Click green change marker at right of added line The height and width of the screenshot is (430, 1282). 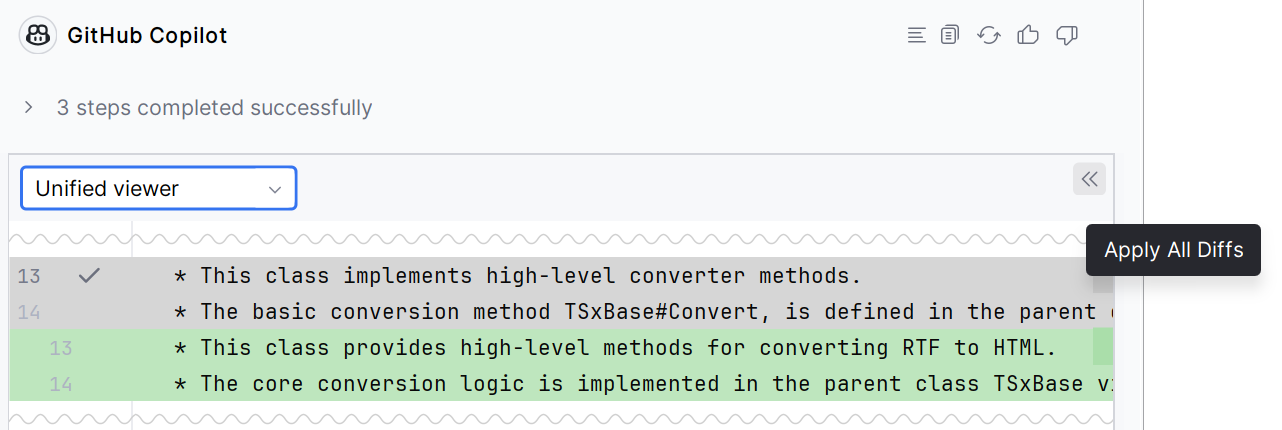point(1102,347)
